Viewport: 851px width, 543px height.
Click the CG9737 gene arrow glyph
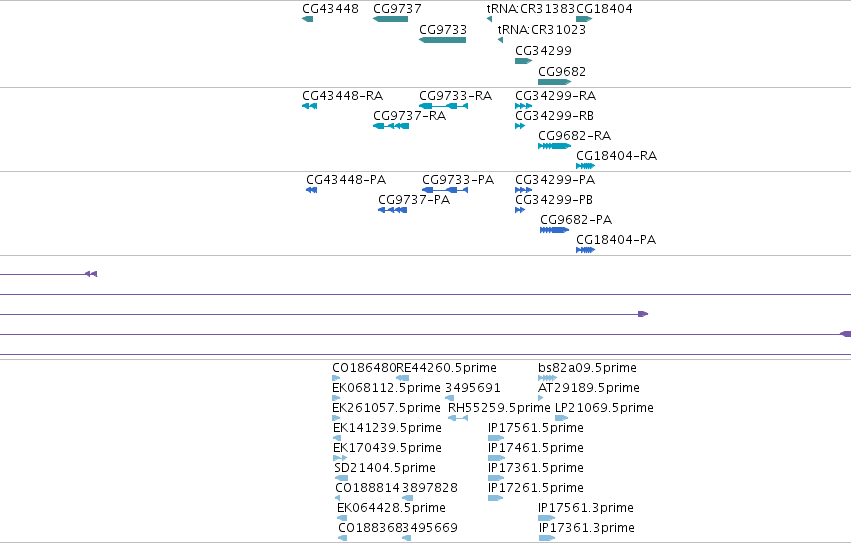[x=391, y=19]
